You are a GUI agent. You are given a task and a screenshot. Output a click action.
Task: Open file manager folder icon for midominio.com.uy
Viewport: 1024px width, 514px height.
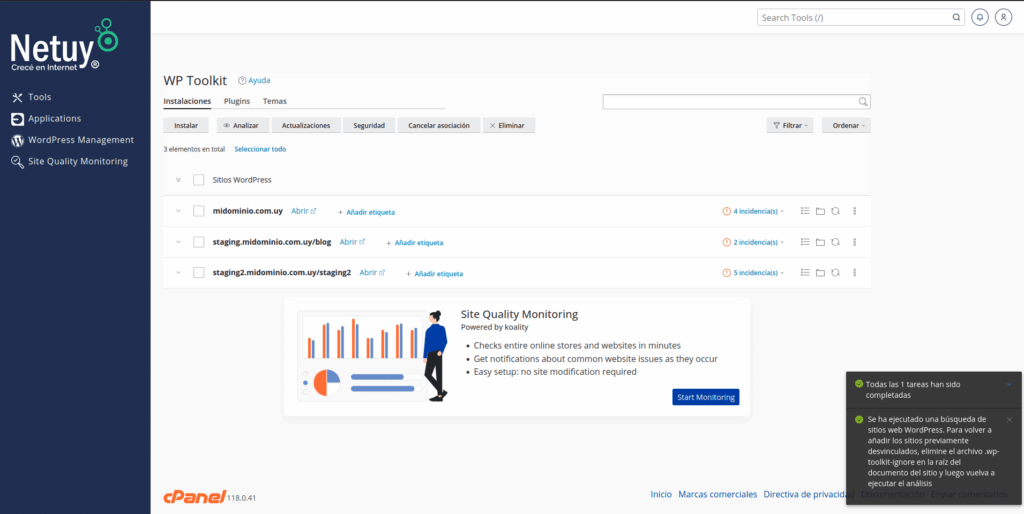(820, 211)
